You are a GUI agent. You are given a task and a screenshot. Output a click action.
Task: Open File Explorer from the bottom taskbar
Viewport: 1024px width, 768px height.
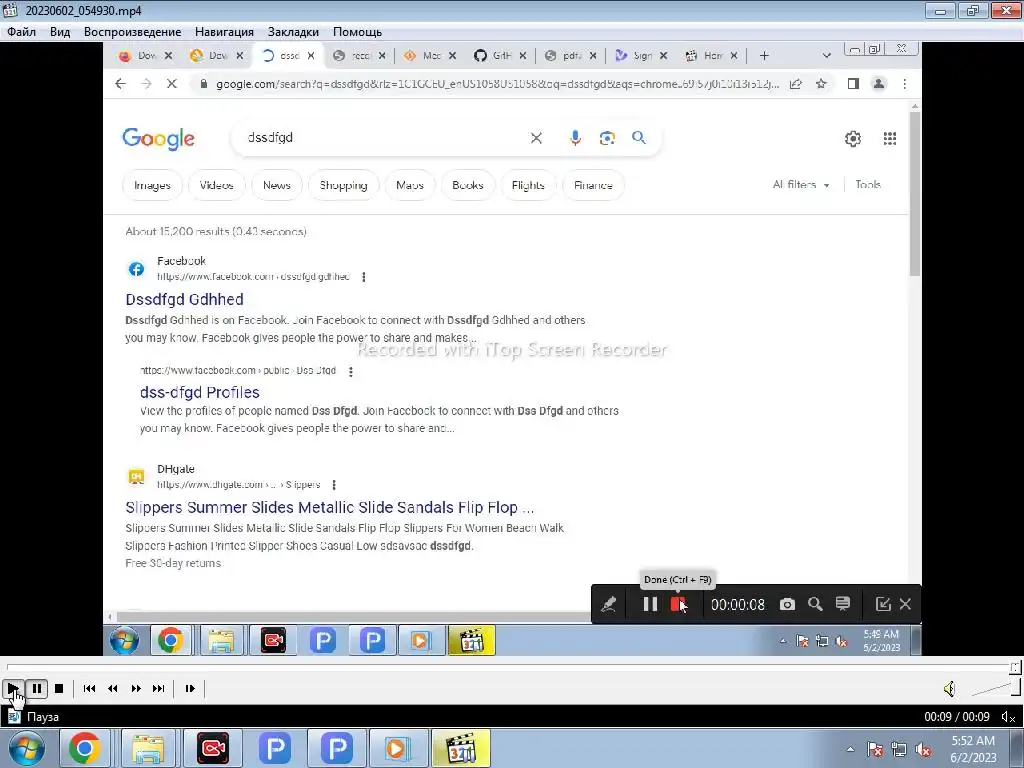point(148,748)
